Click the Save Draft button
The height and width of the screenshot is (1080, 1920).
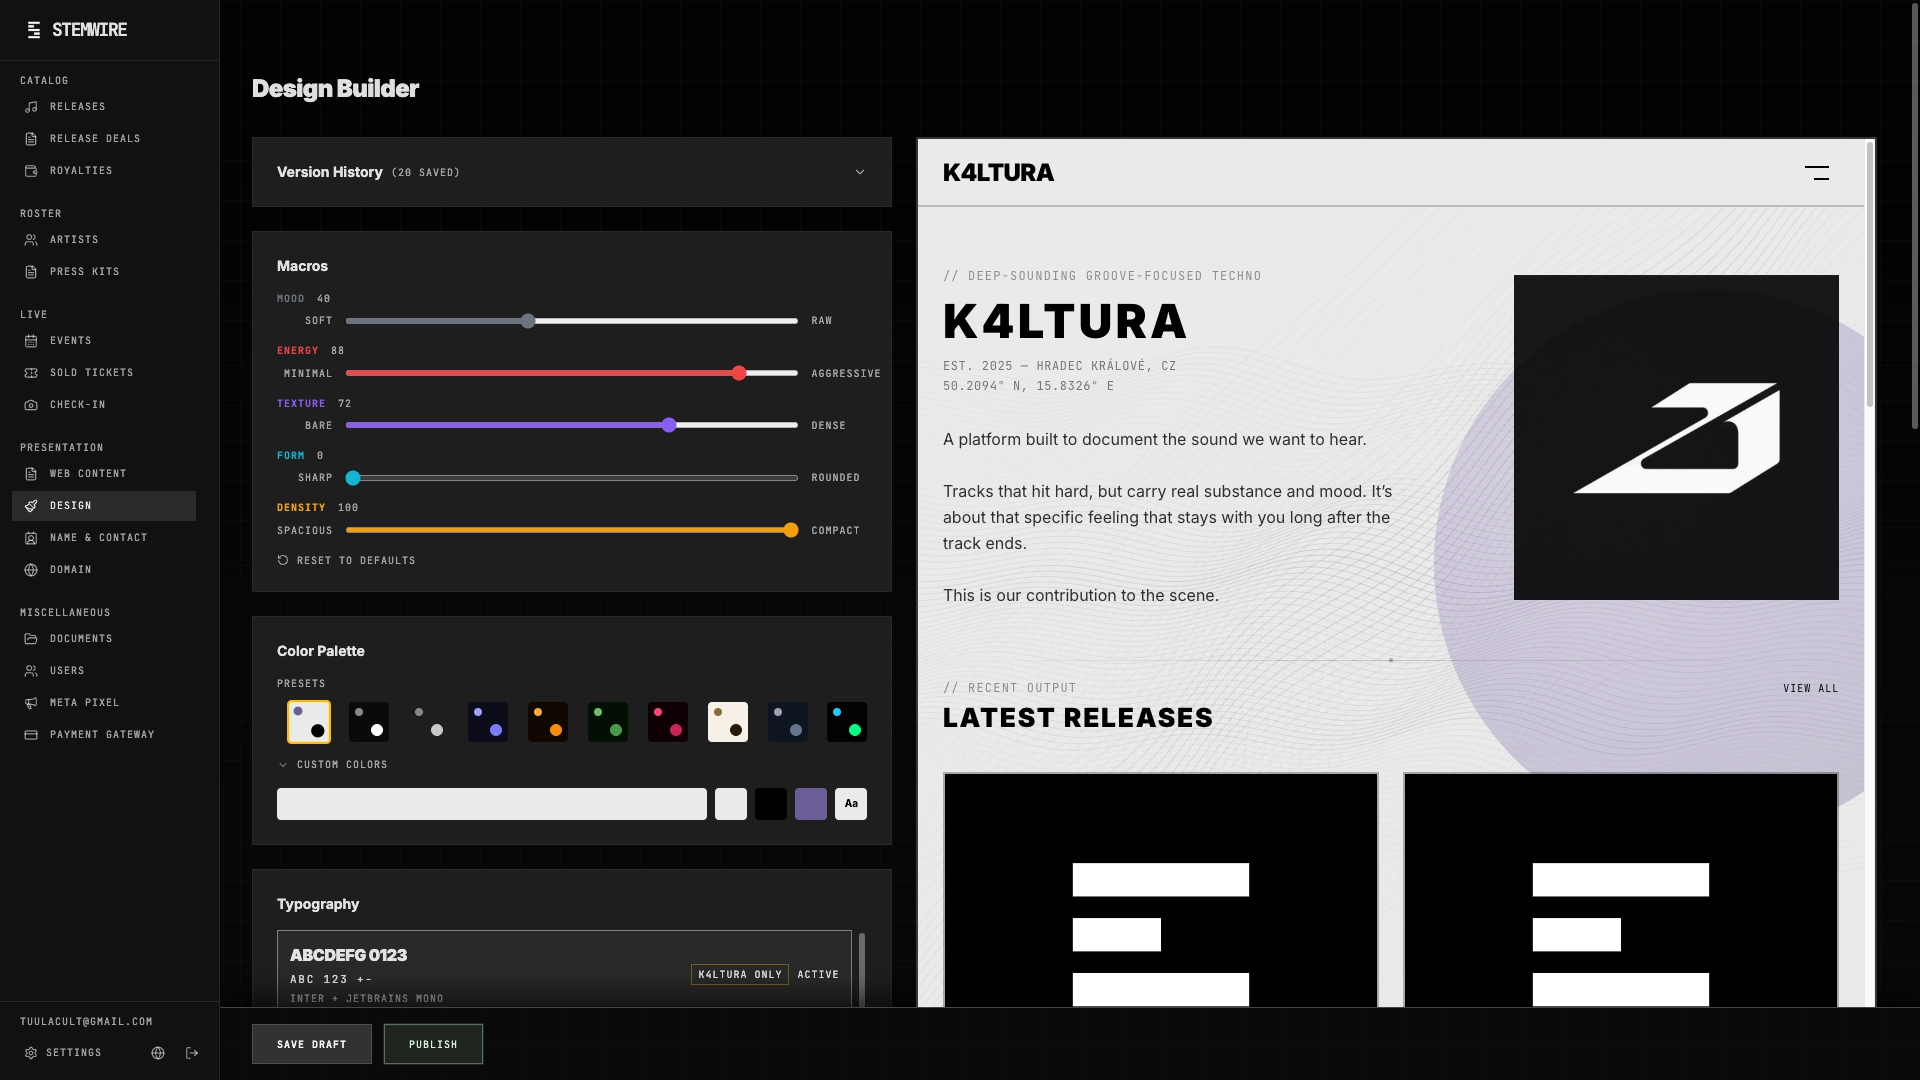pyautogui.click(x=312, y=1044)
